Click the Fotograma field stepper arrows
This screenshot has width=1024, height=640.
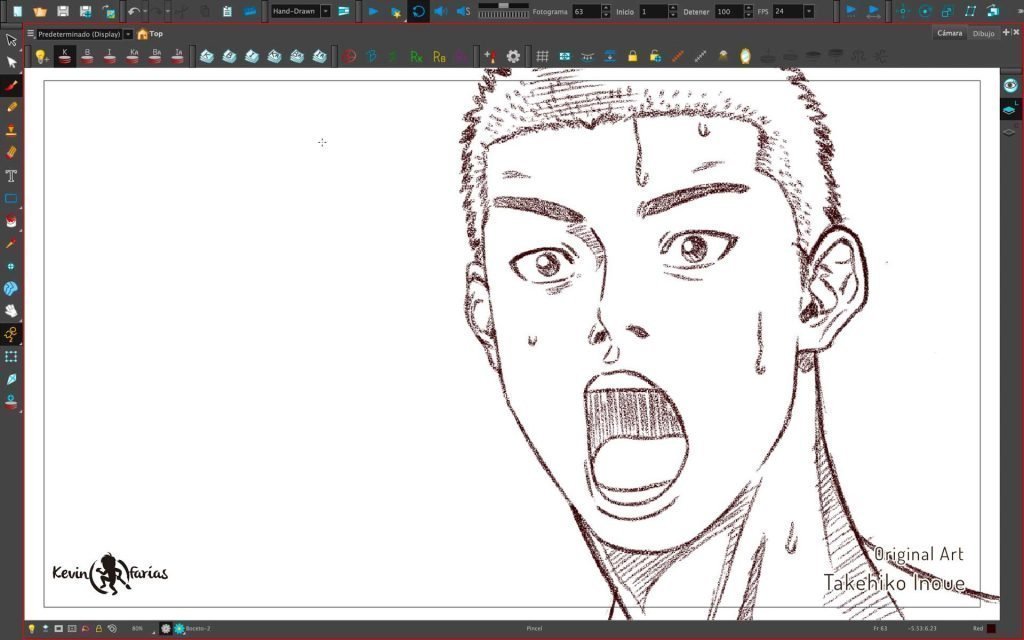[x=606, y=11]
